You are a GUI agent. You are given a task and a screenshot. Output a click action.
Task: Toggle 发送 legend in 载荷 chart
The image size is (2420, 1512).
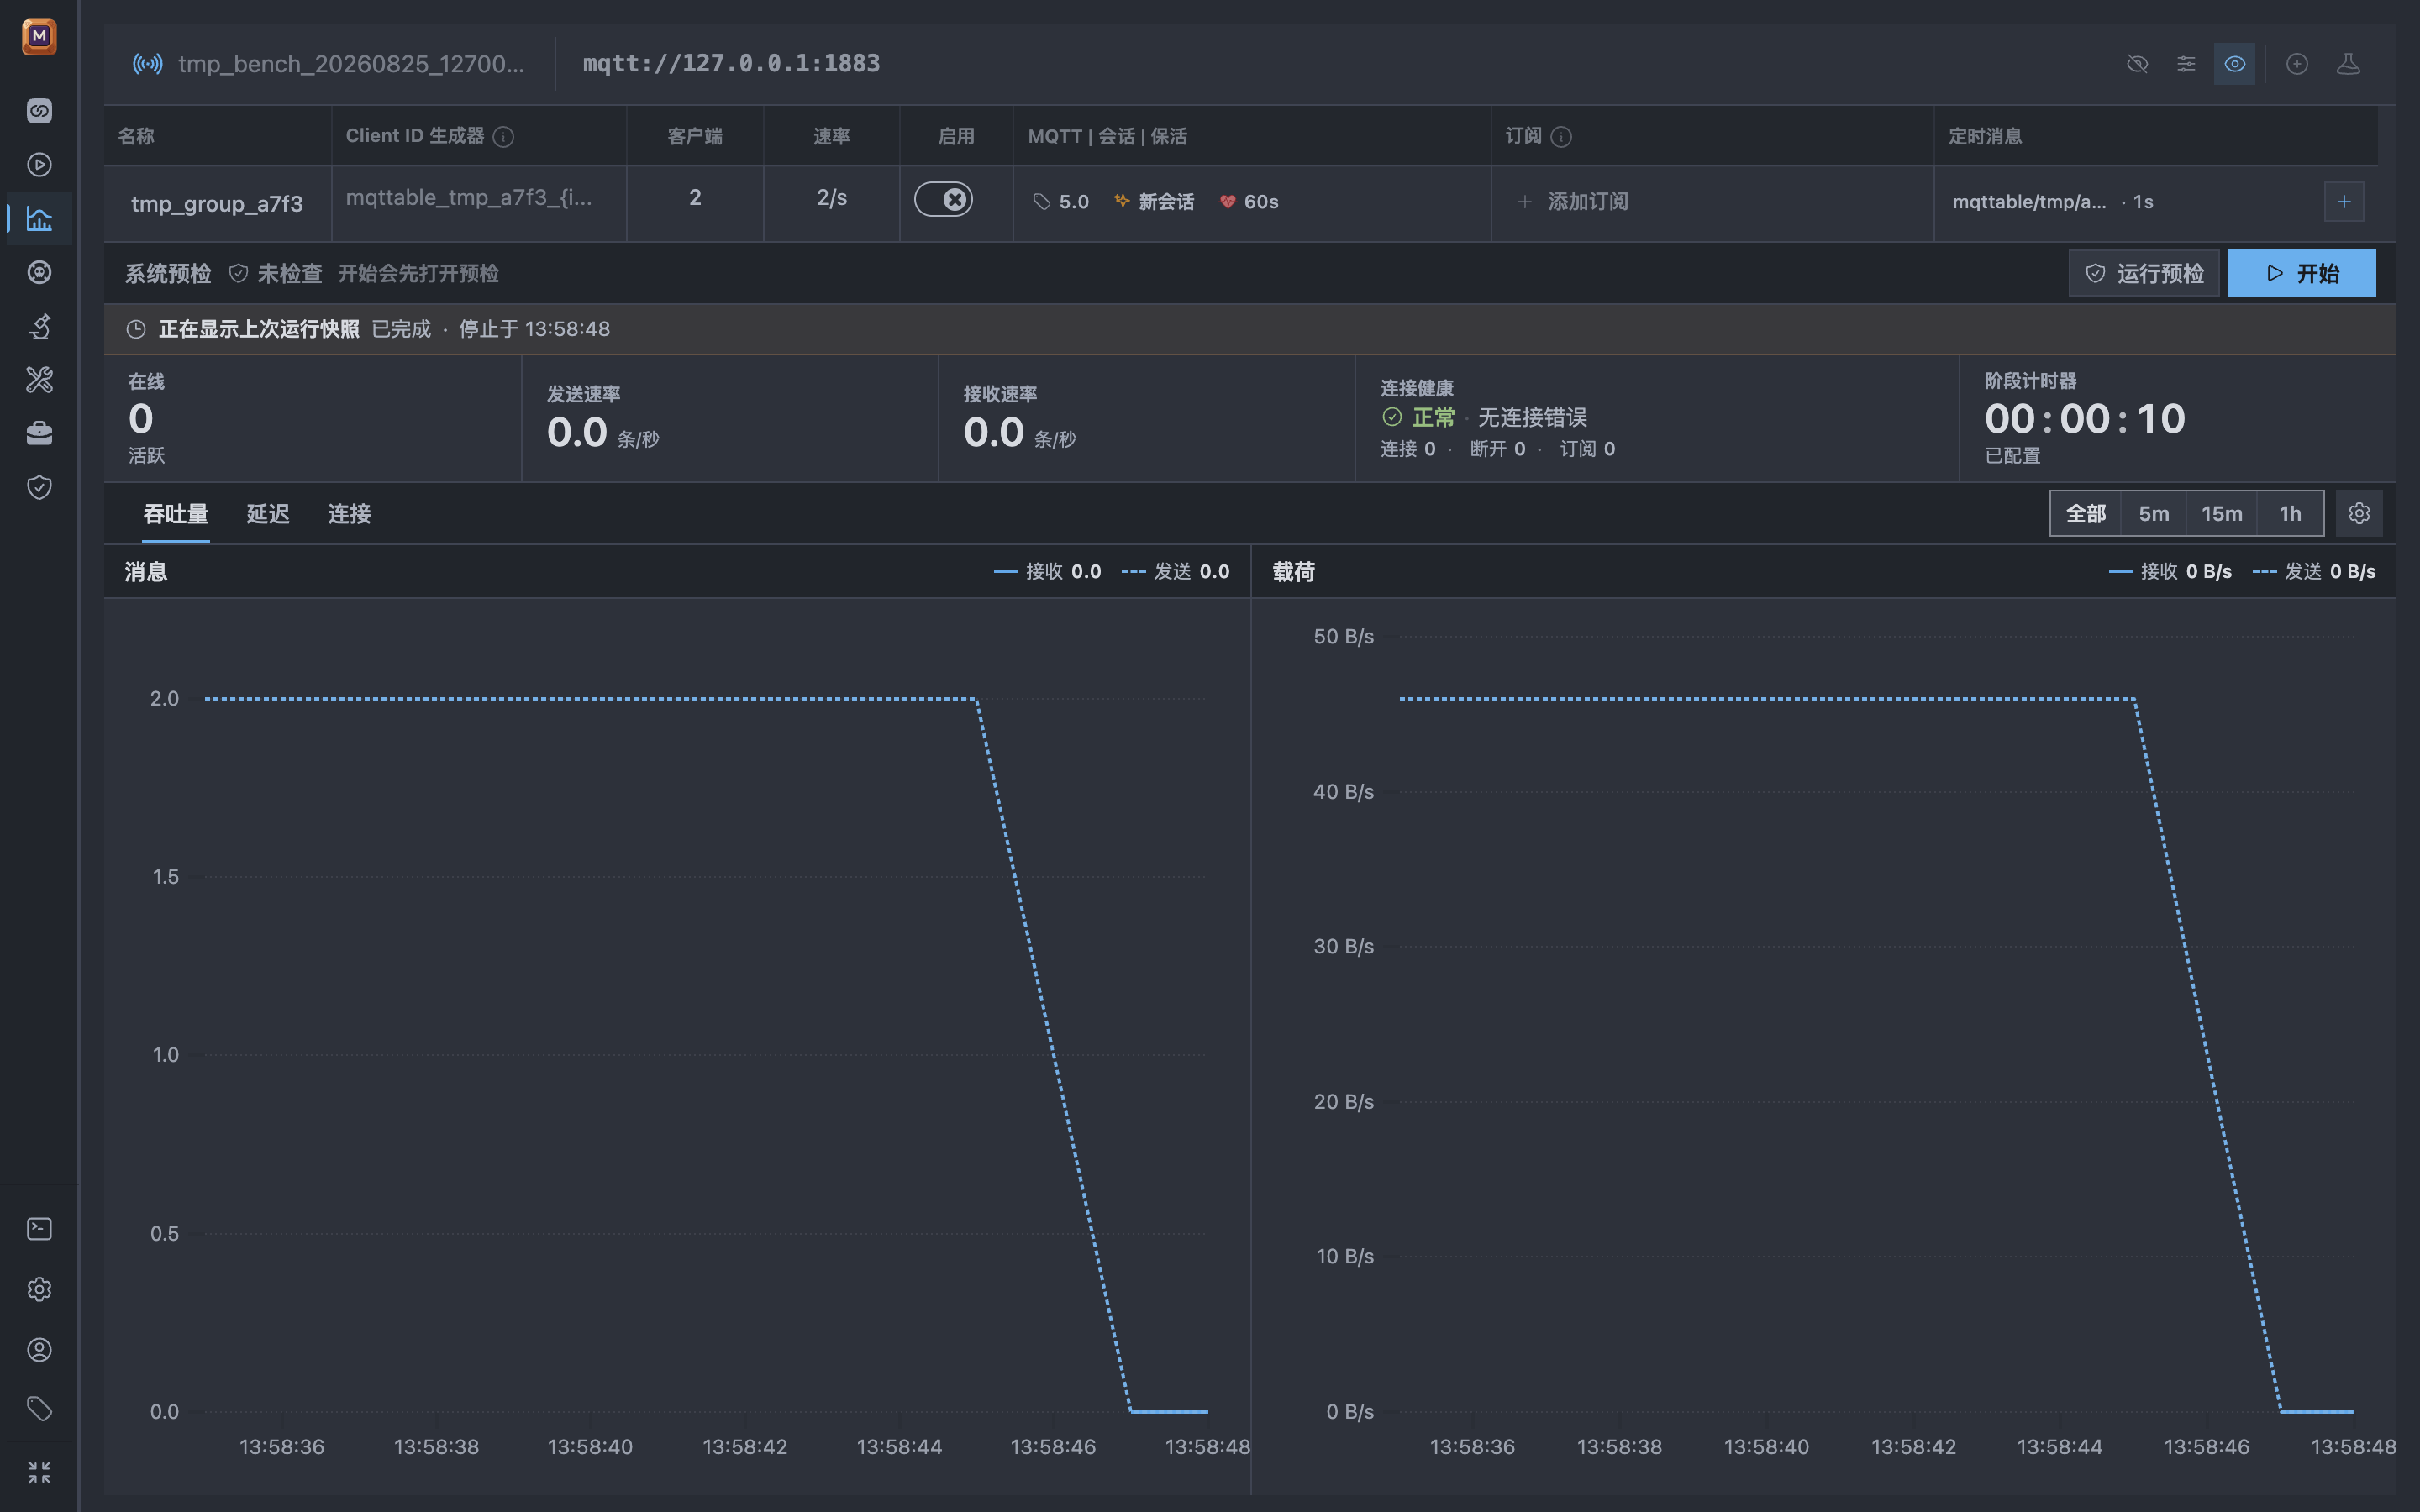click(x=2314, y=572)
